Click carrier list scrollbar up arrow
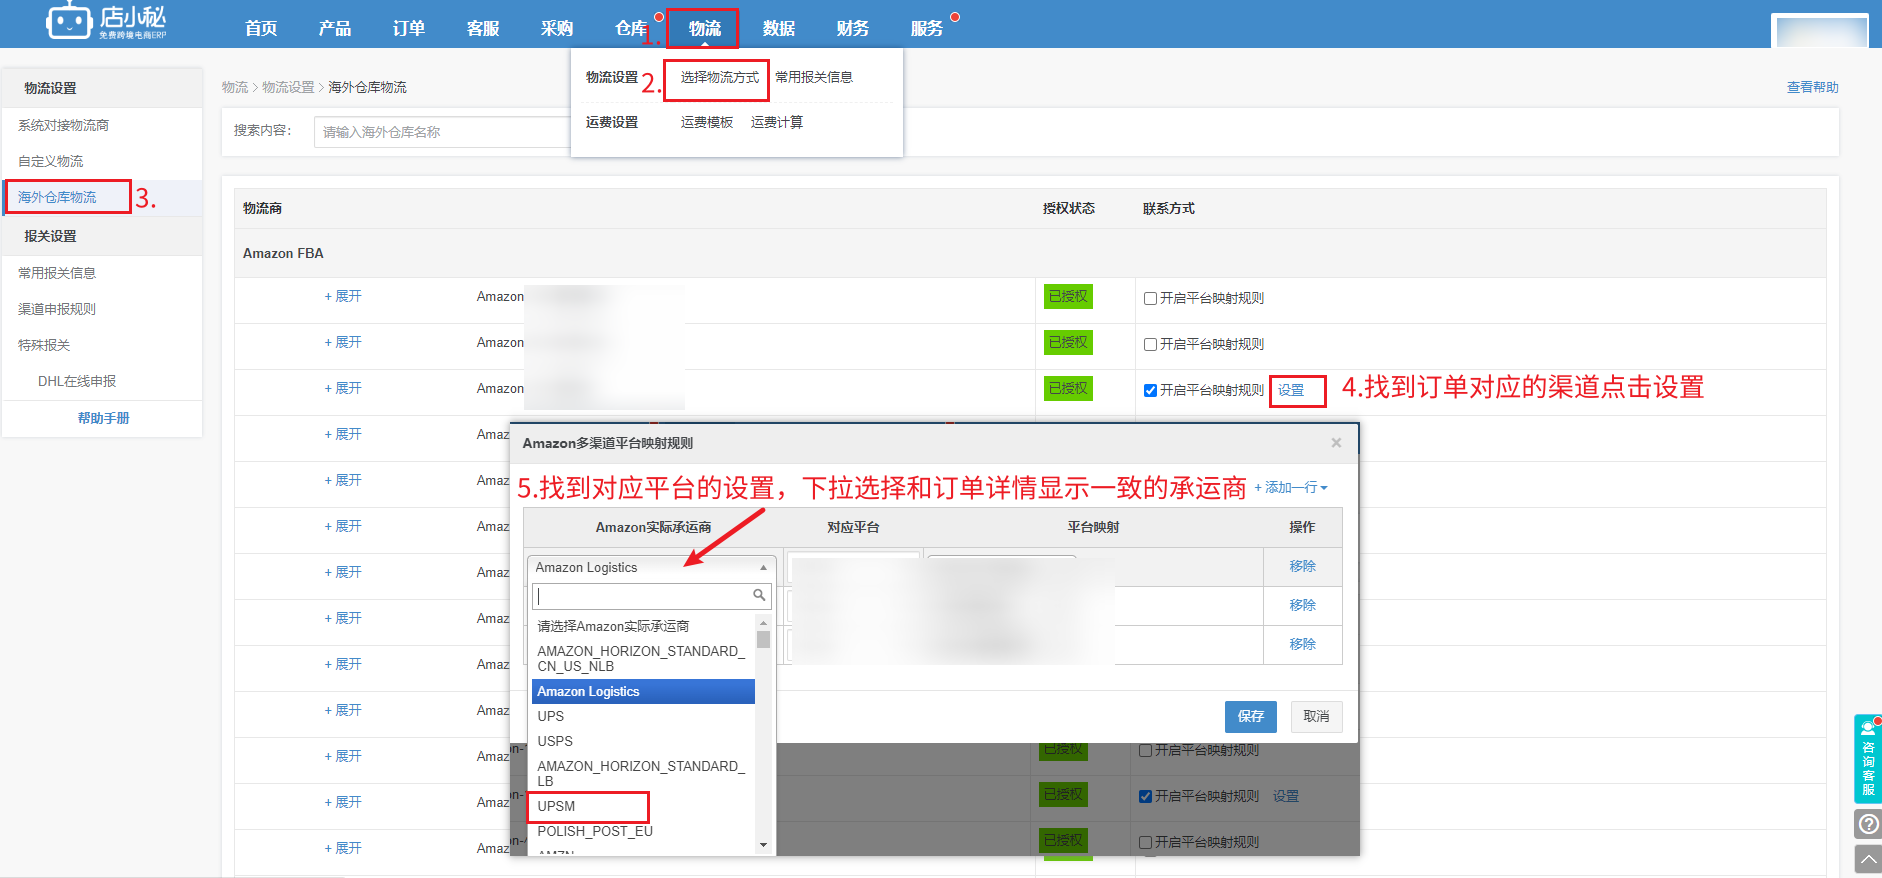 [x=763, y=623]
